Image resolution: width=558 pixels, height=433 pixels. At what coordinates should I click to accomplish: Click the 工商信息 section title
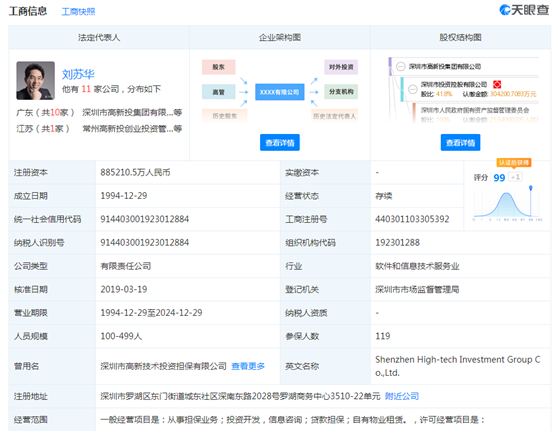[x=28, y=11]
